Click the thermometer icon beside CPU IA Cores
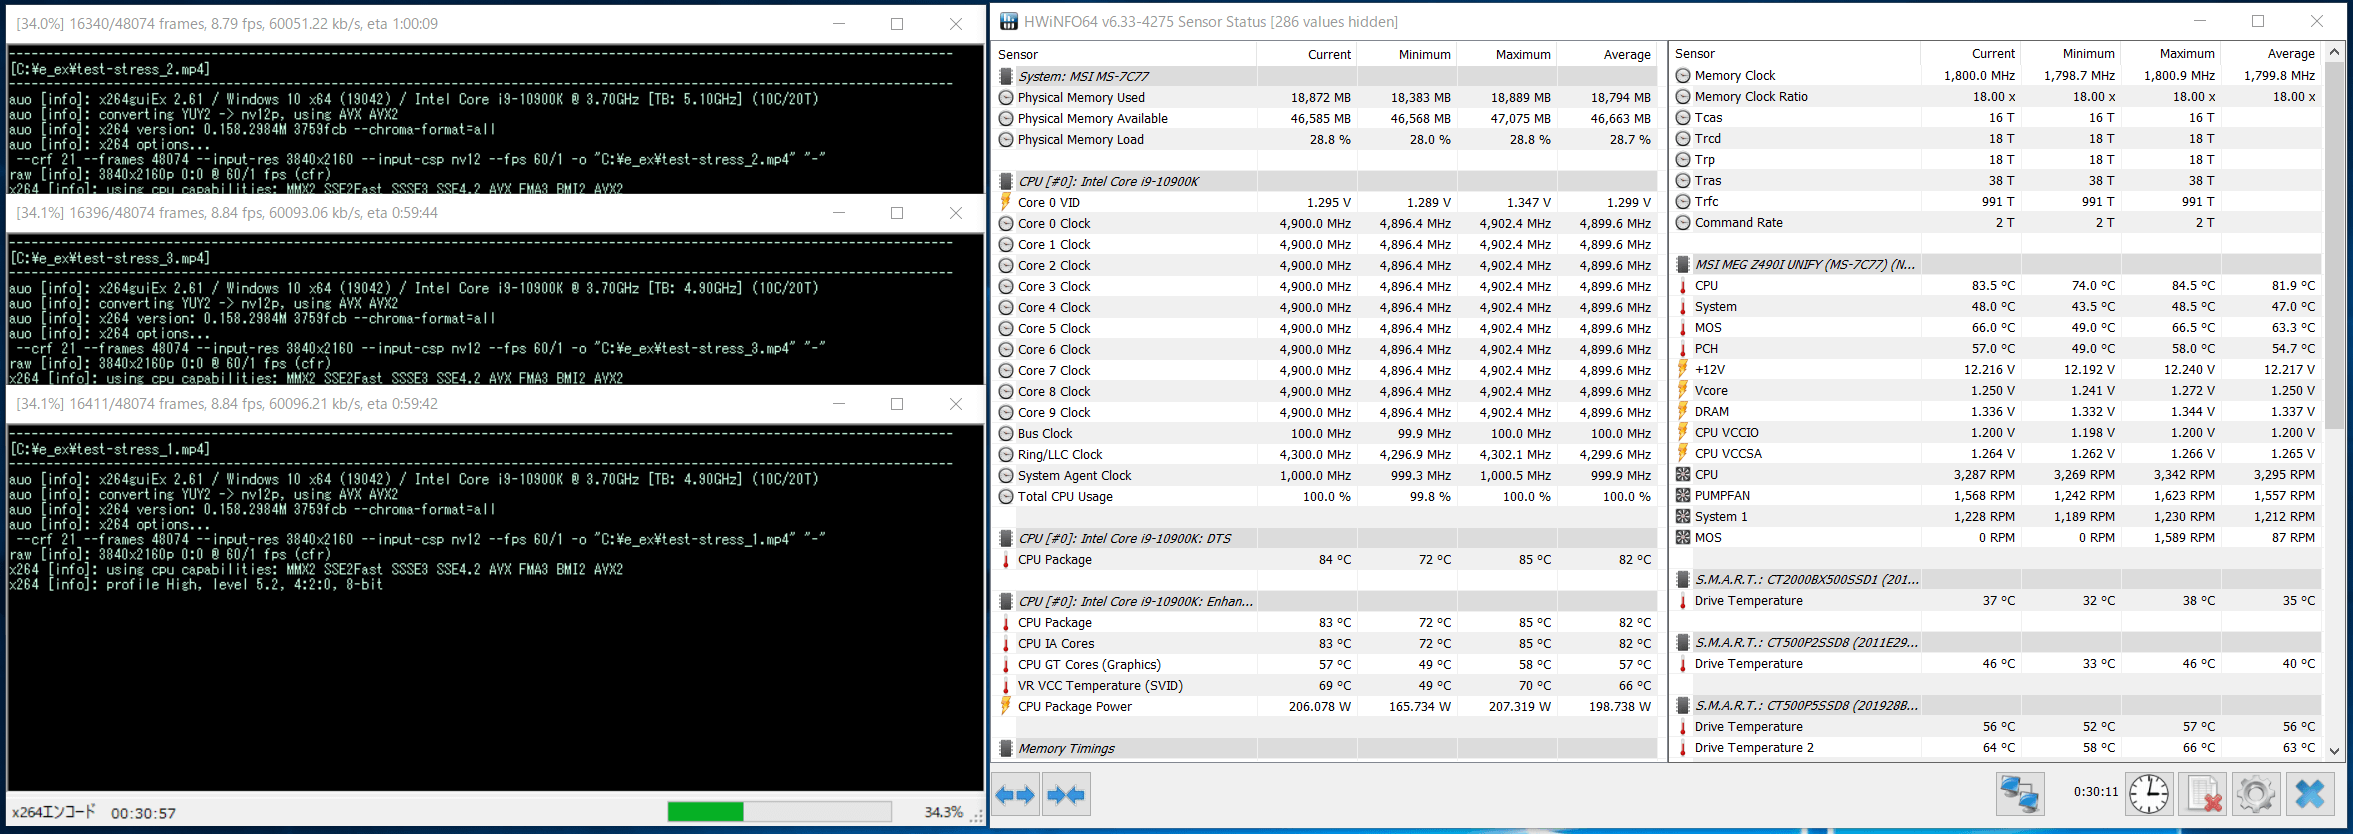The image size is (2353, 834). (1006, 643)
